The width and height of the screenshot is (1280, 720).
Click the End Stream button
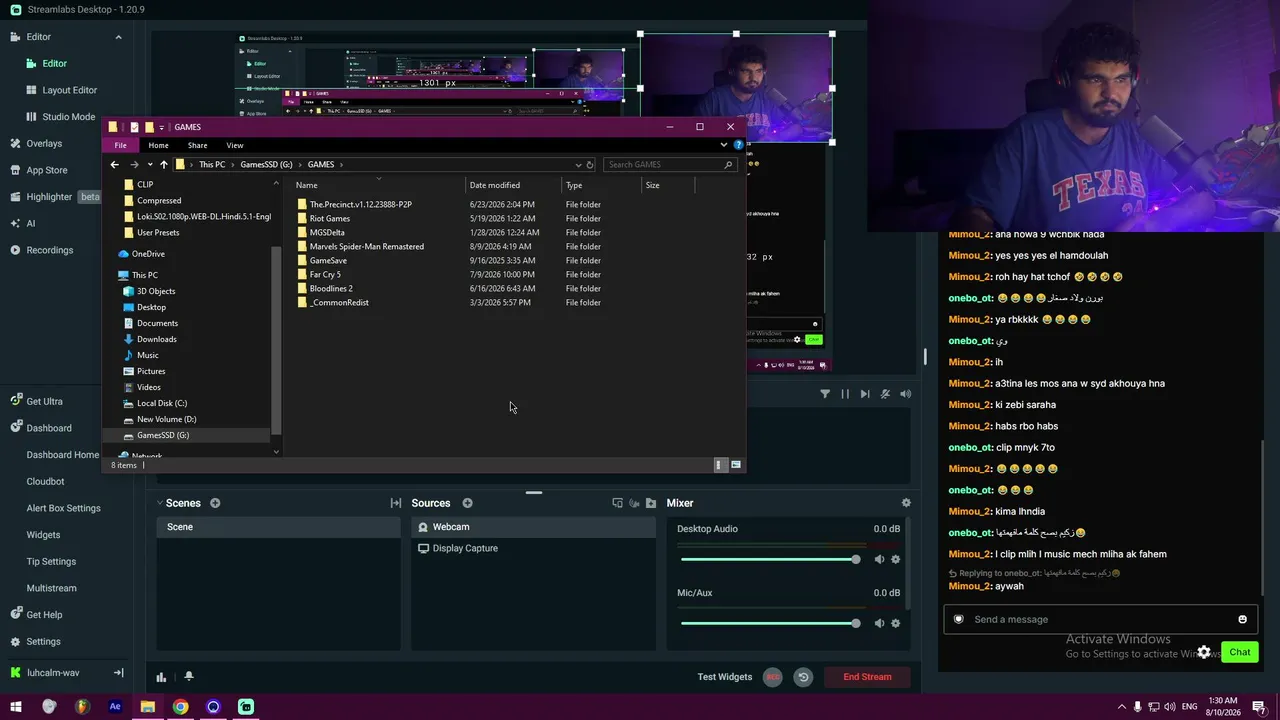coord(867,677)
